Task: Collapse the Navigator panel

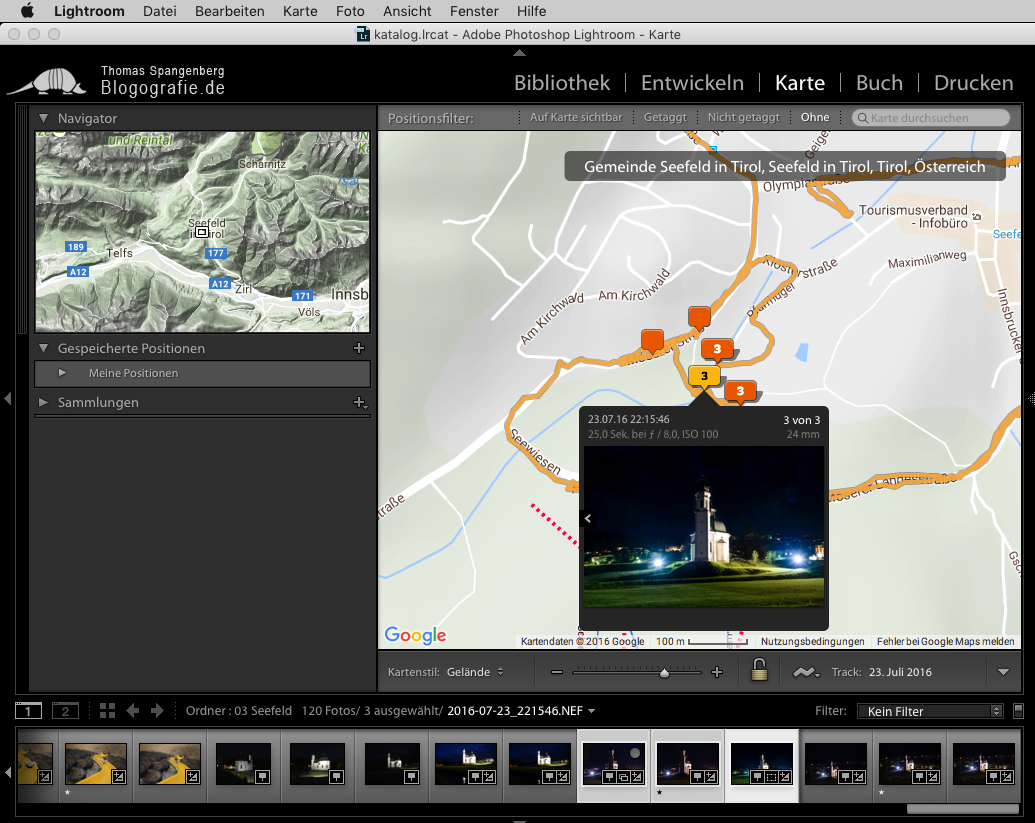Action: [x=44, y=118]
